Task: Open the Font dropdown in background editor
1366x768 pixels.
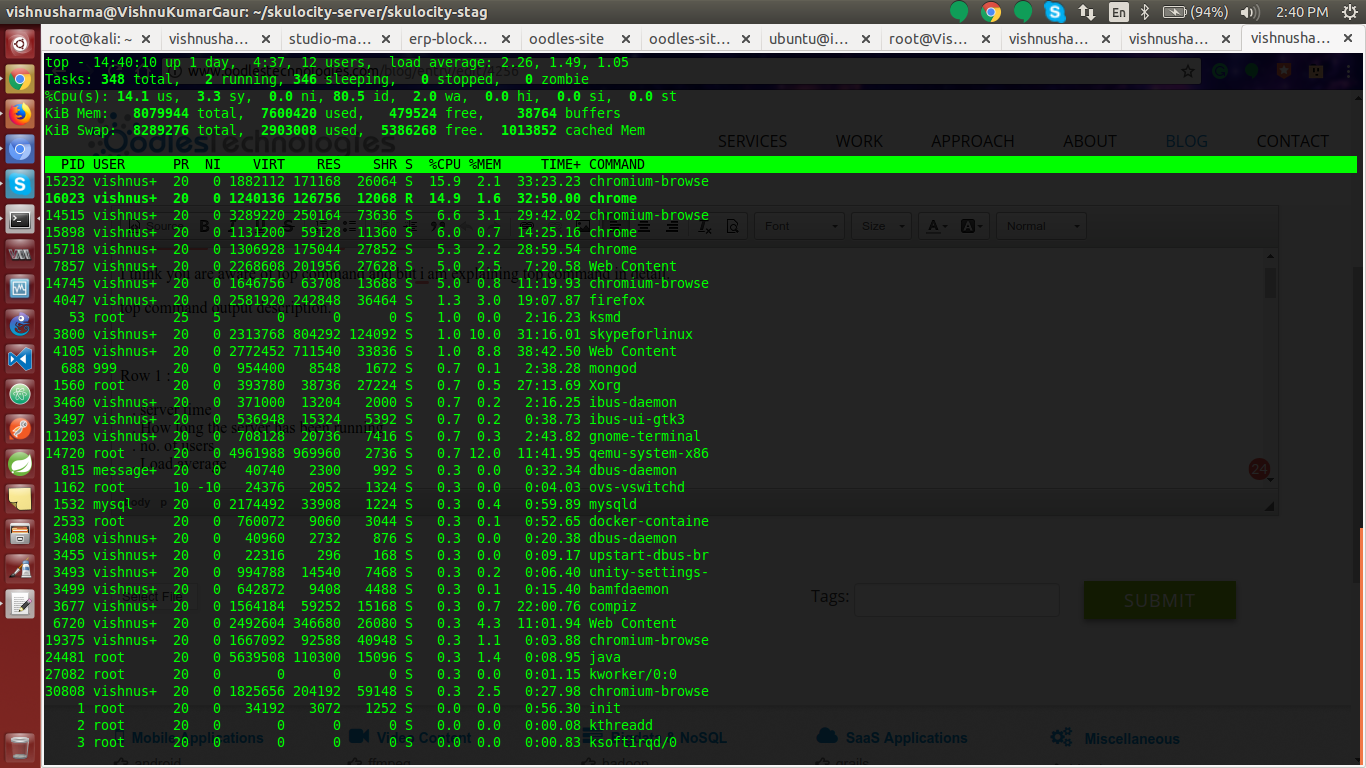Action: [x=801, y=226]
